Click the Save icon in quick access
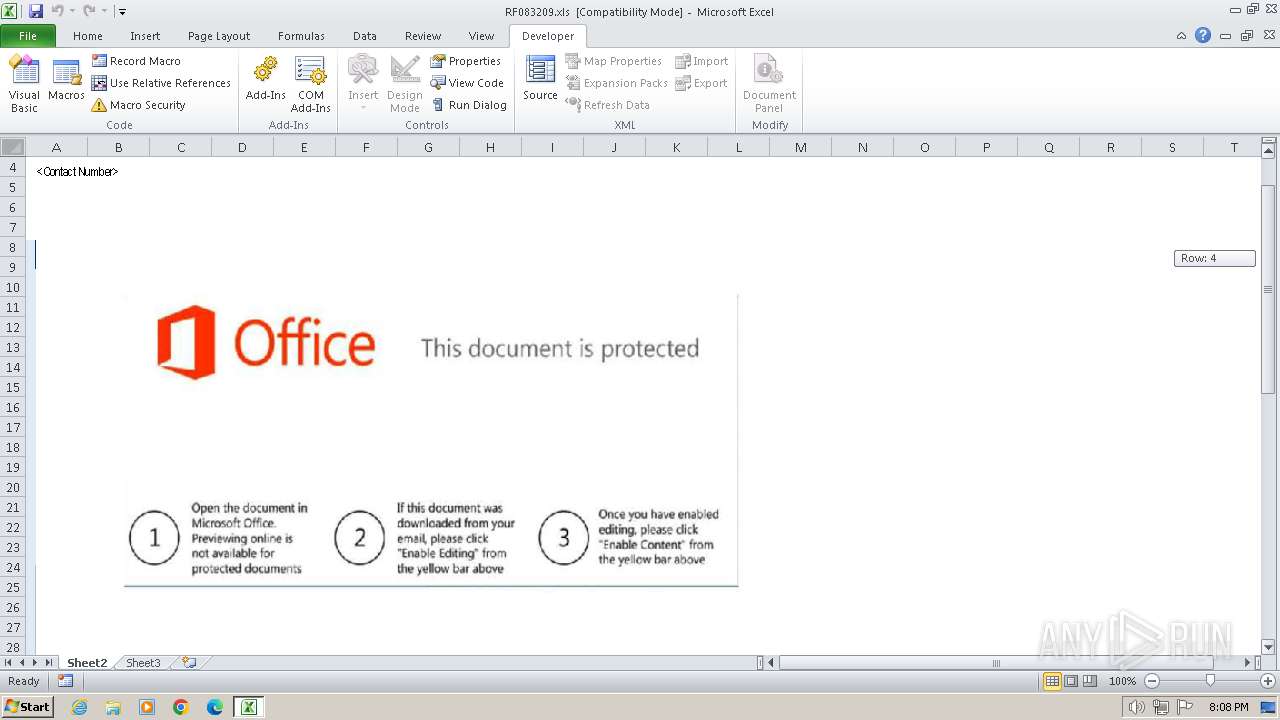The image size is (1280, 720). pyautogui.click(x=36, y=11)
